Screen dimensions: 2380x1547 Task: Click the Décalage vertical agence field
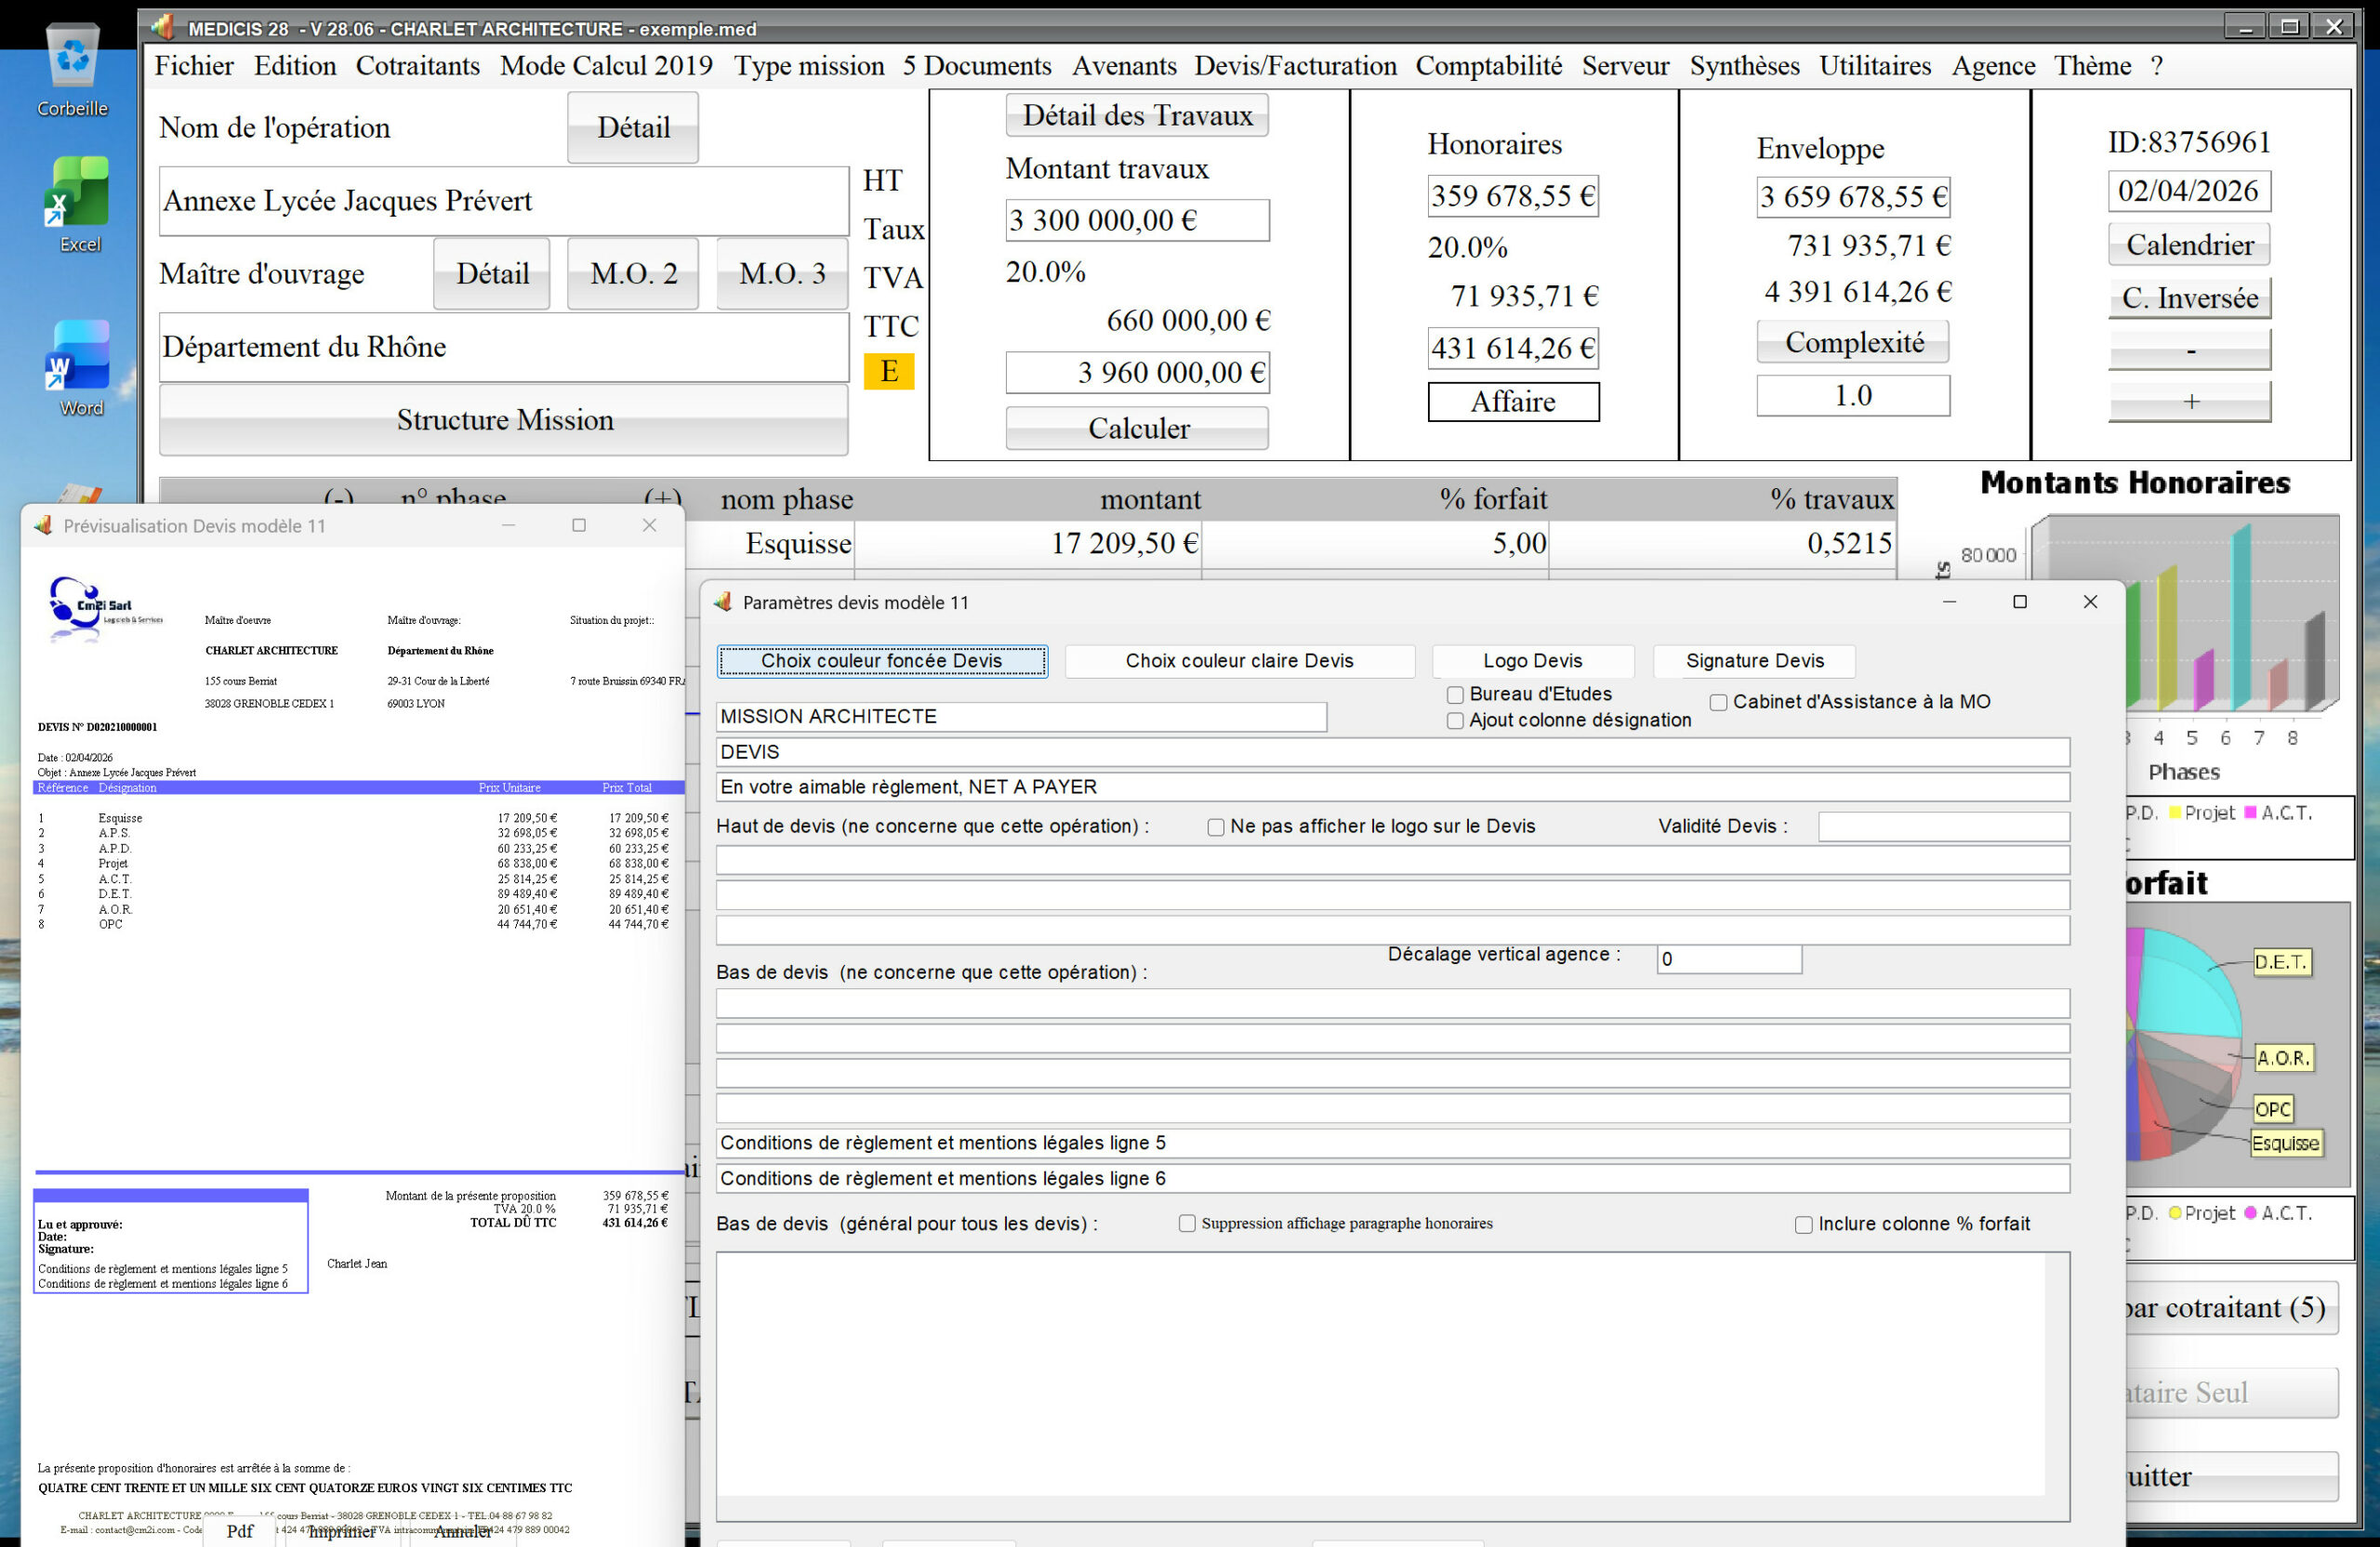point(1729,959)
